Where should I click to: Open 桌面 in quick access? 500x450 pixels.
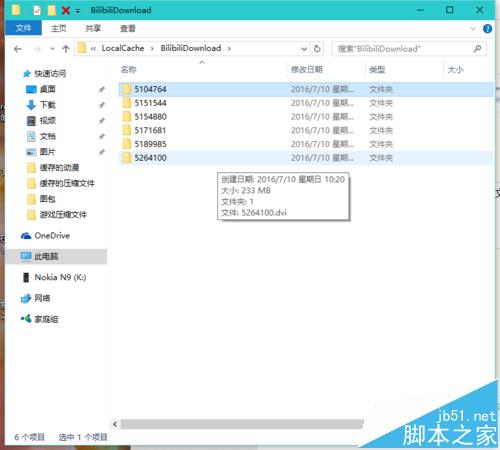(47, 89)
